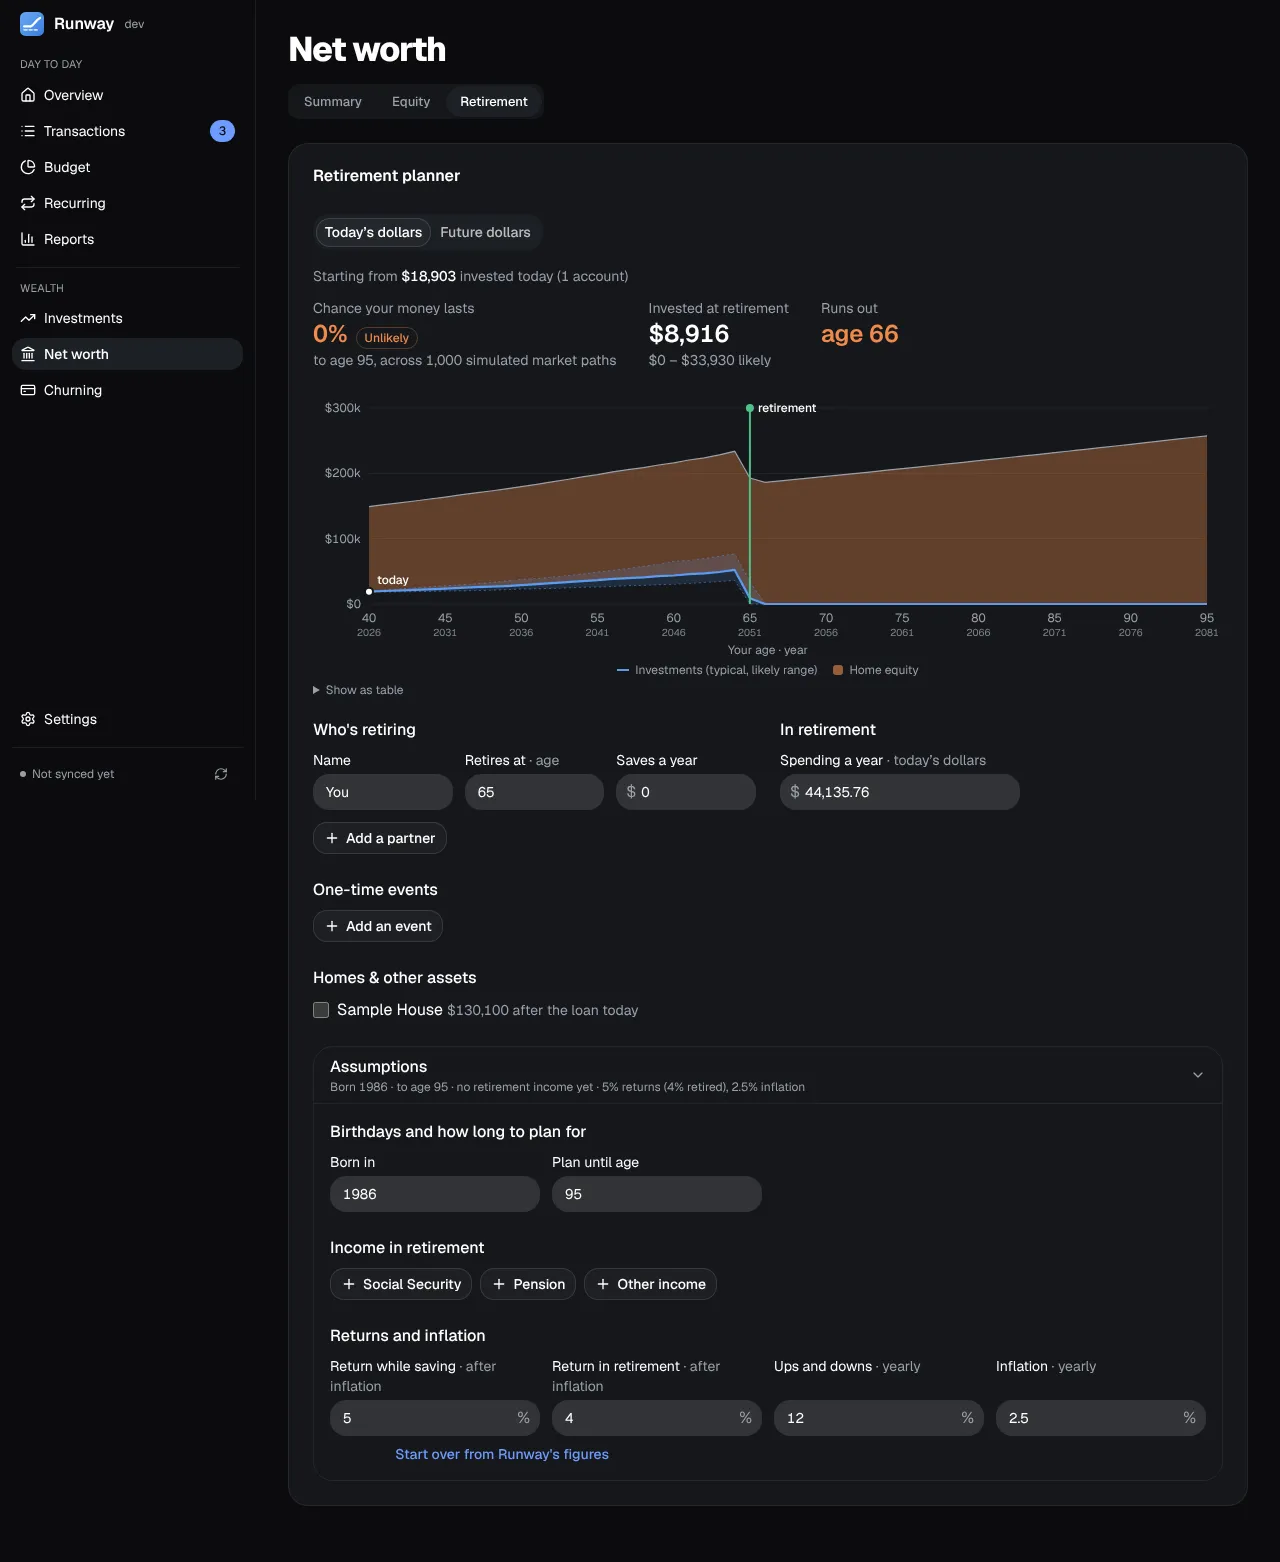Image resolution: width=1280 pixels, height=1562 pixels.
Task: Edit Return while saving percentage field
Action: [x=435, y=1418]
